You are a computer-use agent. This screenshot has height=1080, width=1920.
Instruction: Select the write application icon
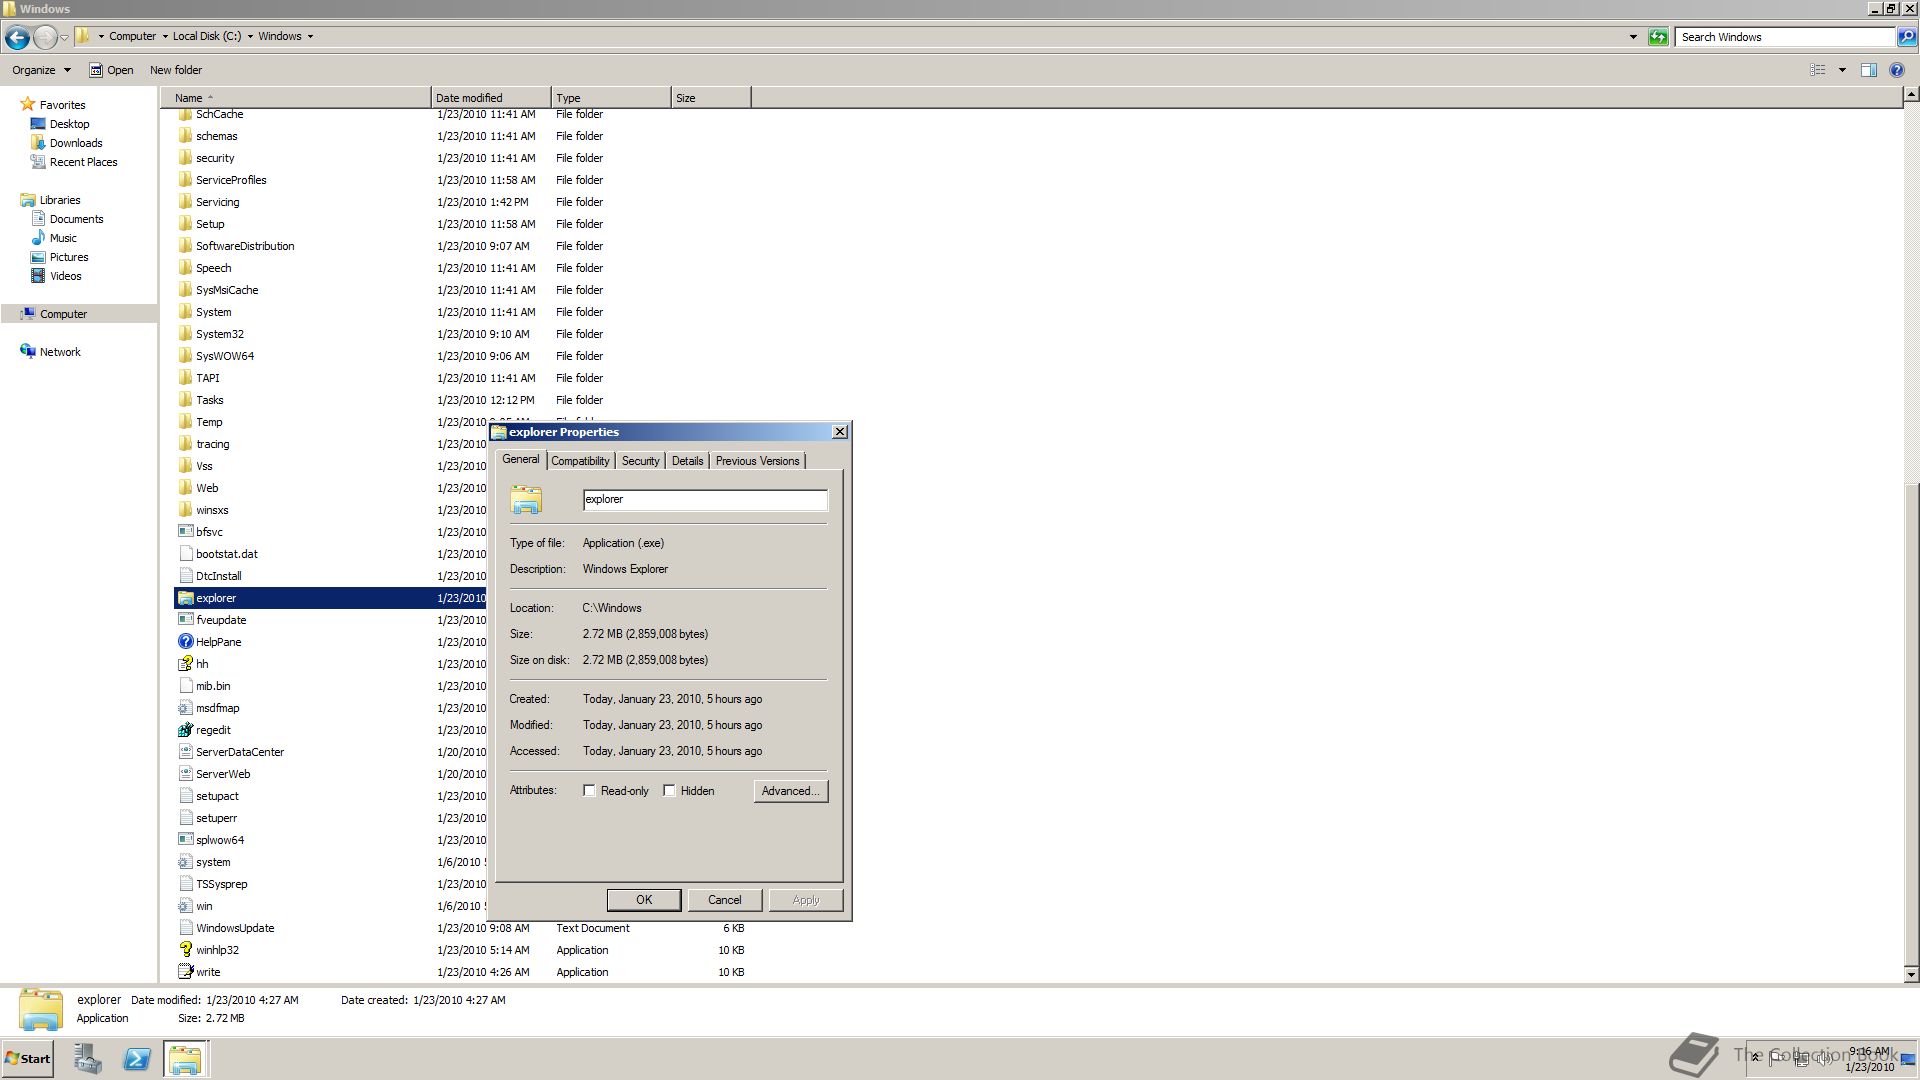tap(185, 972)
